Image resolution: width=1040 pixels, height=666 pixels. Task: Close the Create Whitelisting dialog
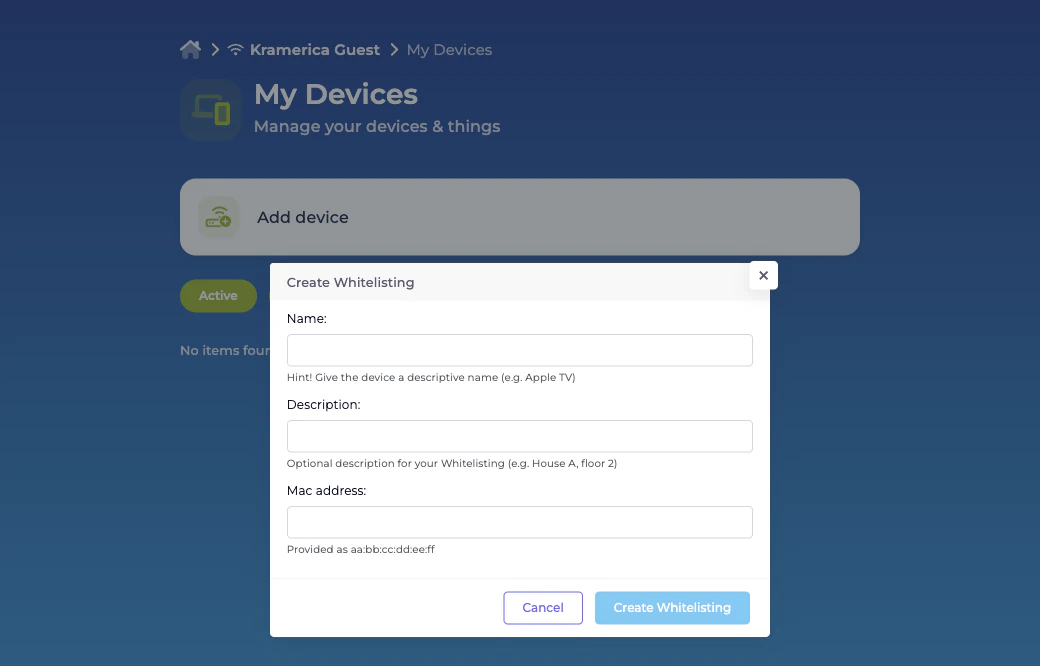pyautogui.click(x=763, y=275)
